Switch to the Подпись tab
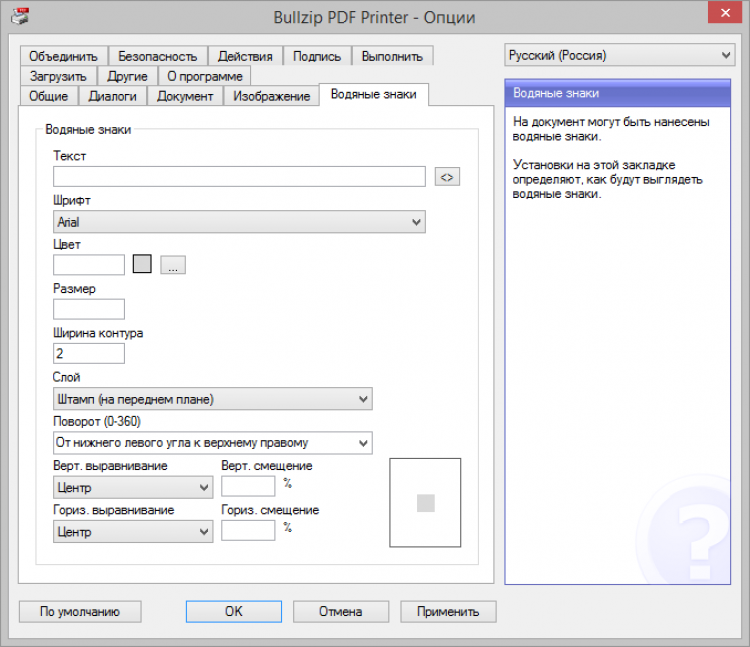 click(317, 56)
